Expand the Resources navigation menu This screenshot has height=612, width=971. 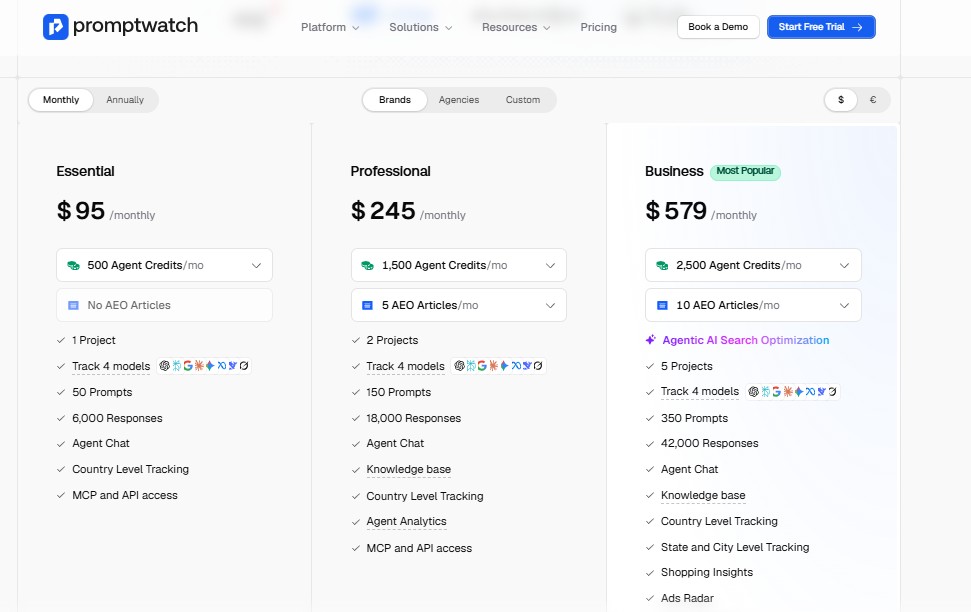coord(516,27)
